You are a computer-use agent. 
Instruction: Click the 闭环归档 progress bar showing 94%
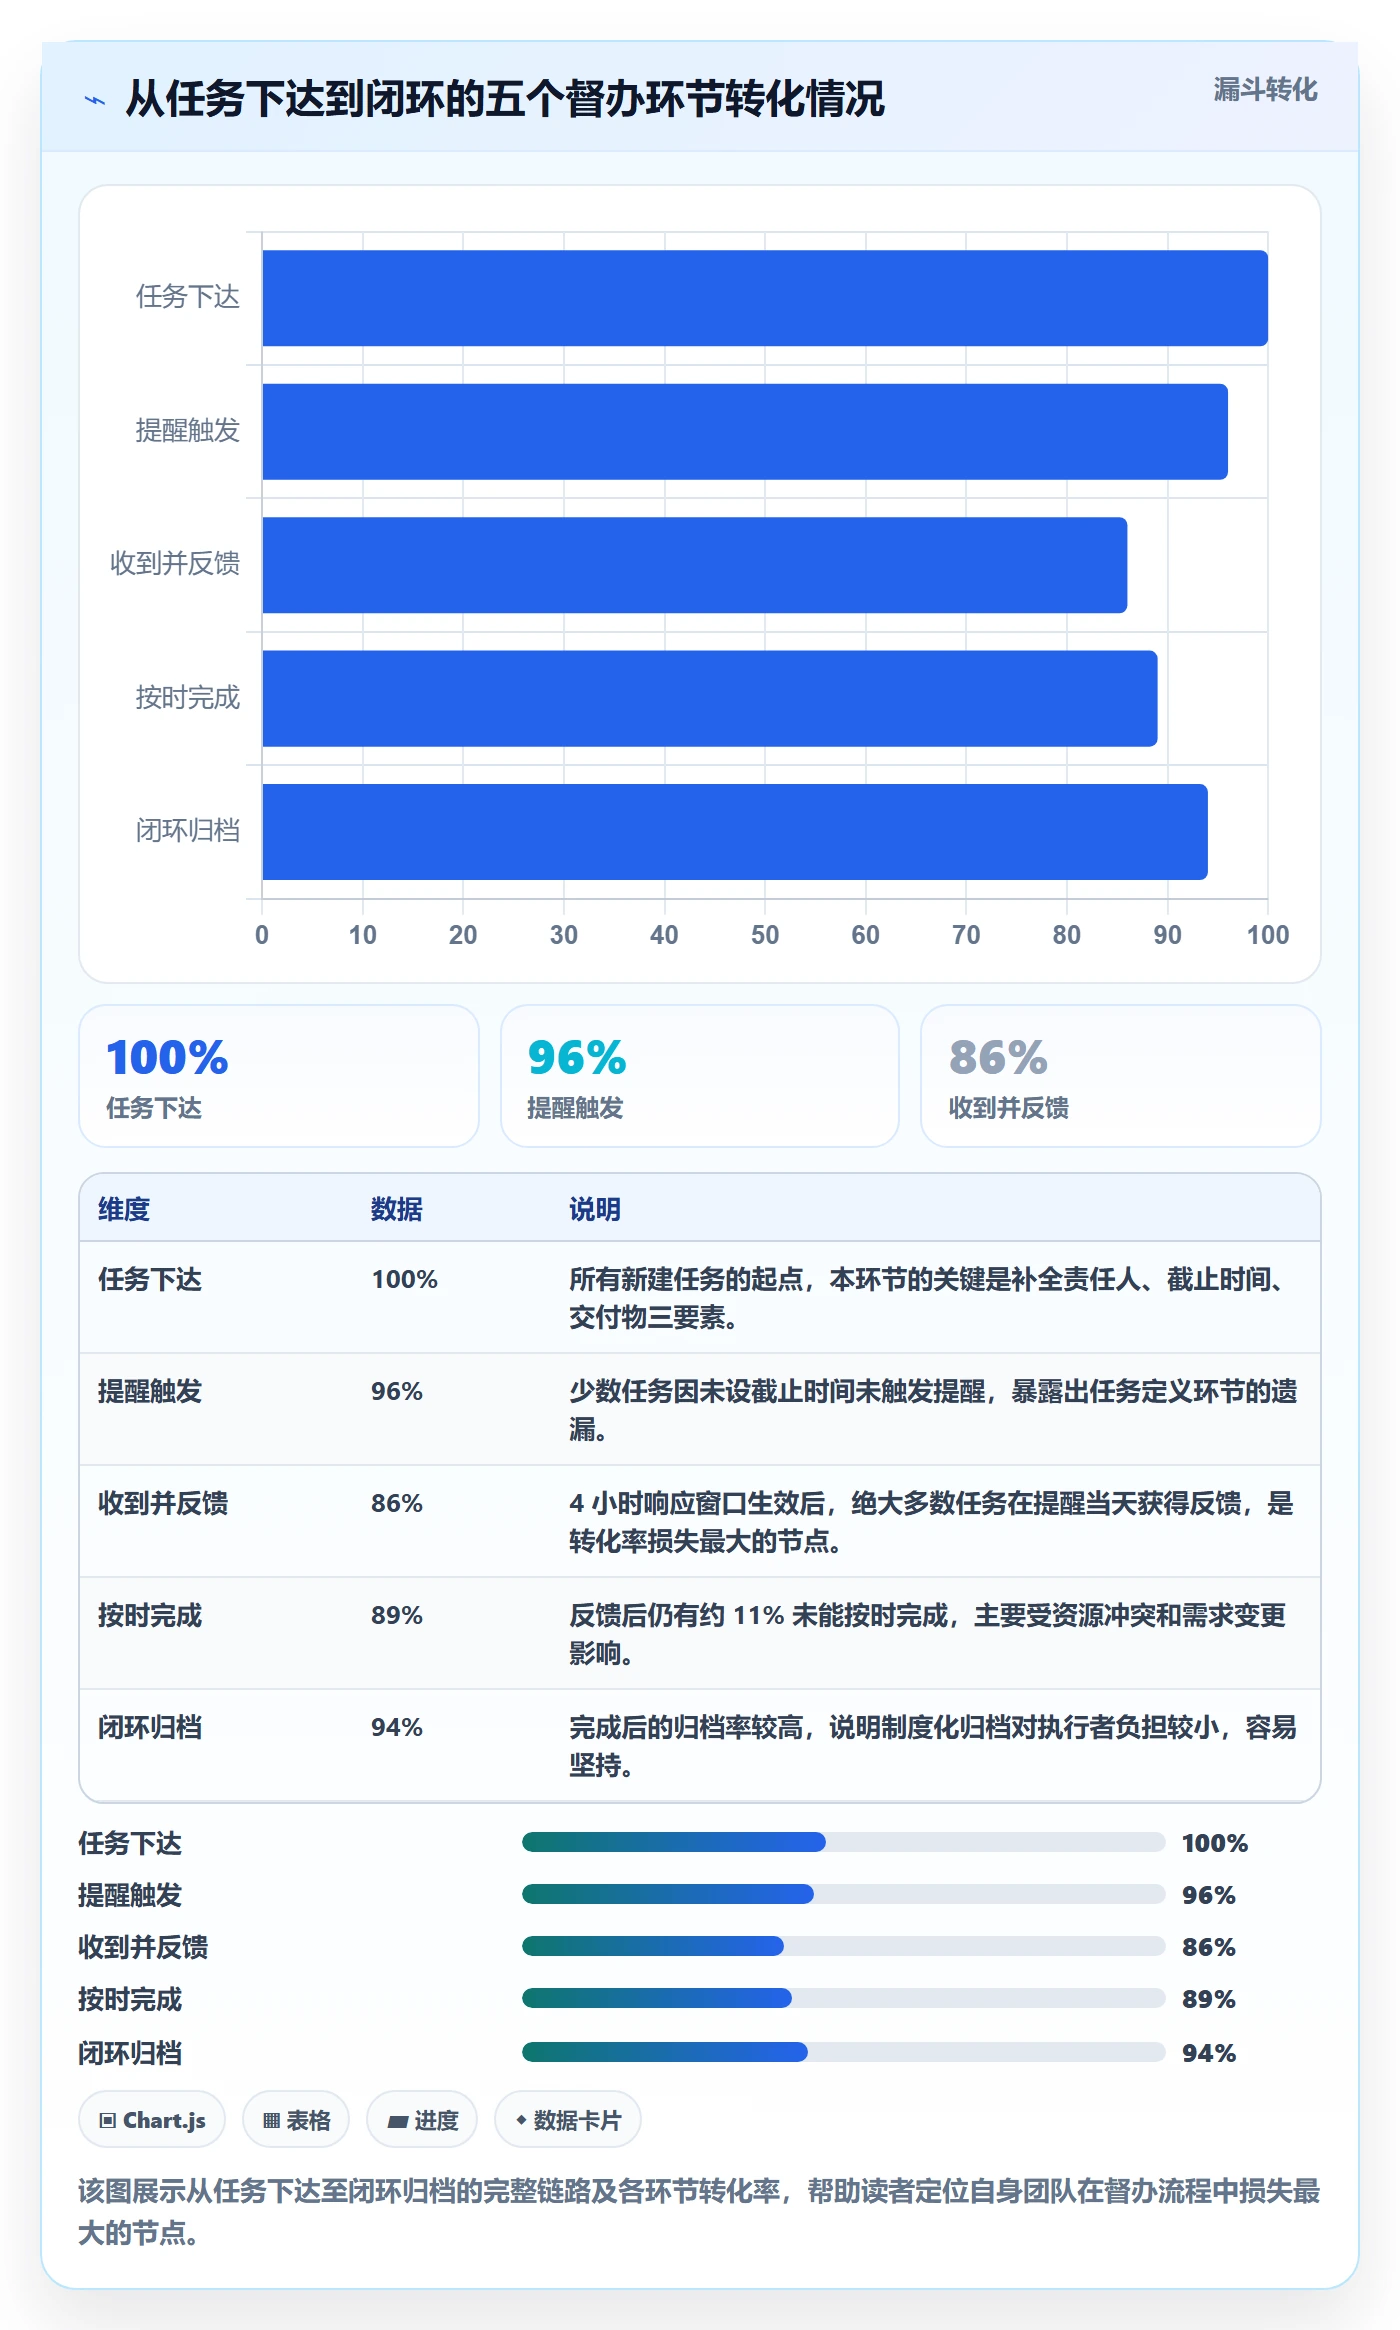tap(843, 2052)
